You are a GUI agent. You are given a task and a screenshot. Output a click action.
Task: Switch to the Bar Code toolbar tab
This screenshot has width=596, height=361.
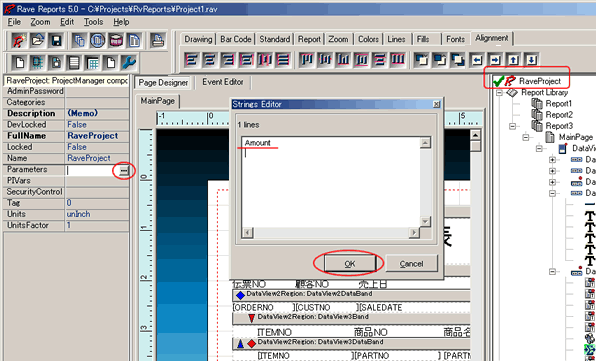pos(236,39)
